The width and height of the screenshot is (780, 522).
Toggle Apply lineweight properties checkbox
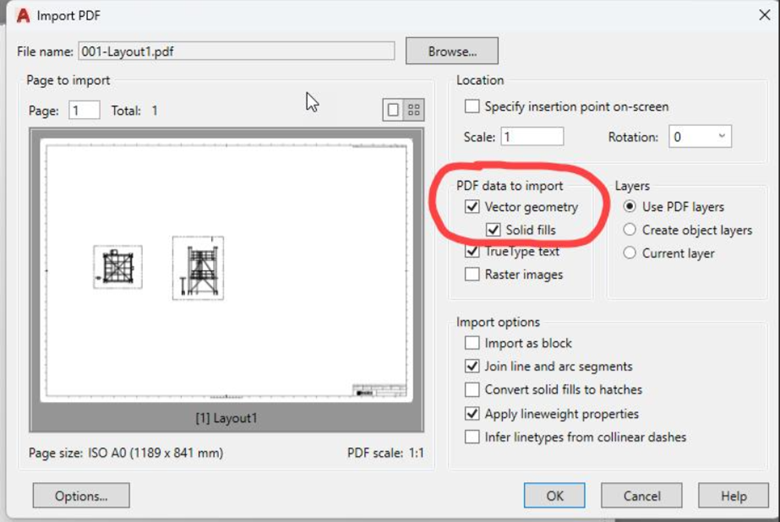click(472, 414)
